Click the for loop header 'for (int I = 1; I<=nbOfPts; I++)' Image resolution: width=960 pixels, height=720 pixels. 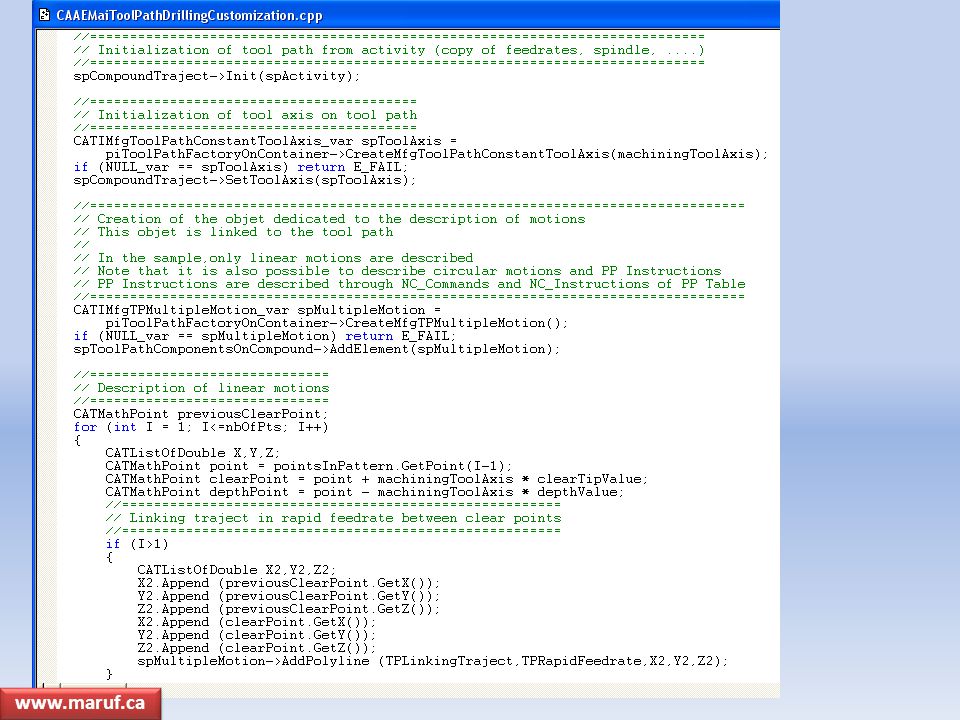(x=201, y=427)
